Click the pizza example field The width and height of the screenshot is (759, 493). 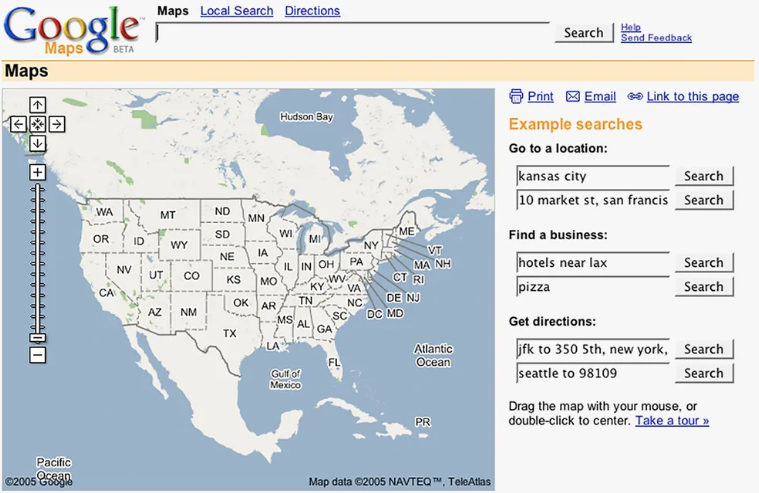(593, 287)
